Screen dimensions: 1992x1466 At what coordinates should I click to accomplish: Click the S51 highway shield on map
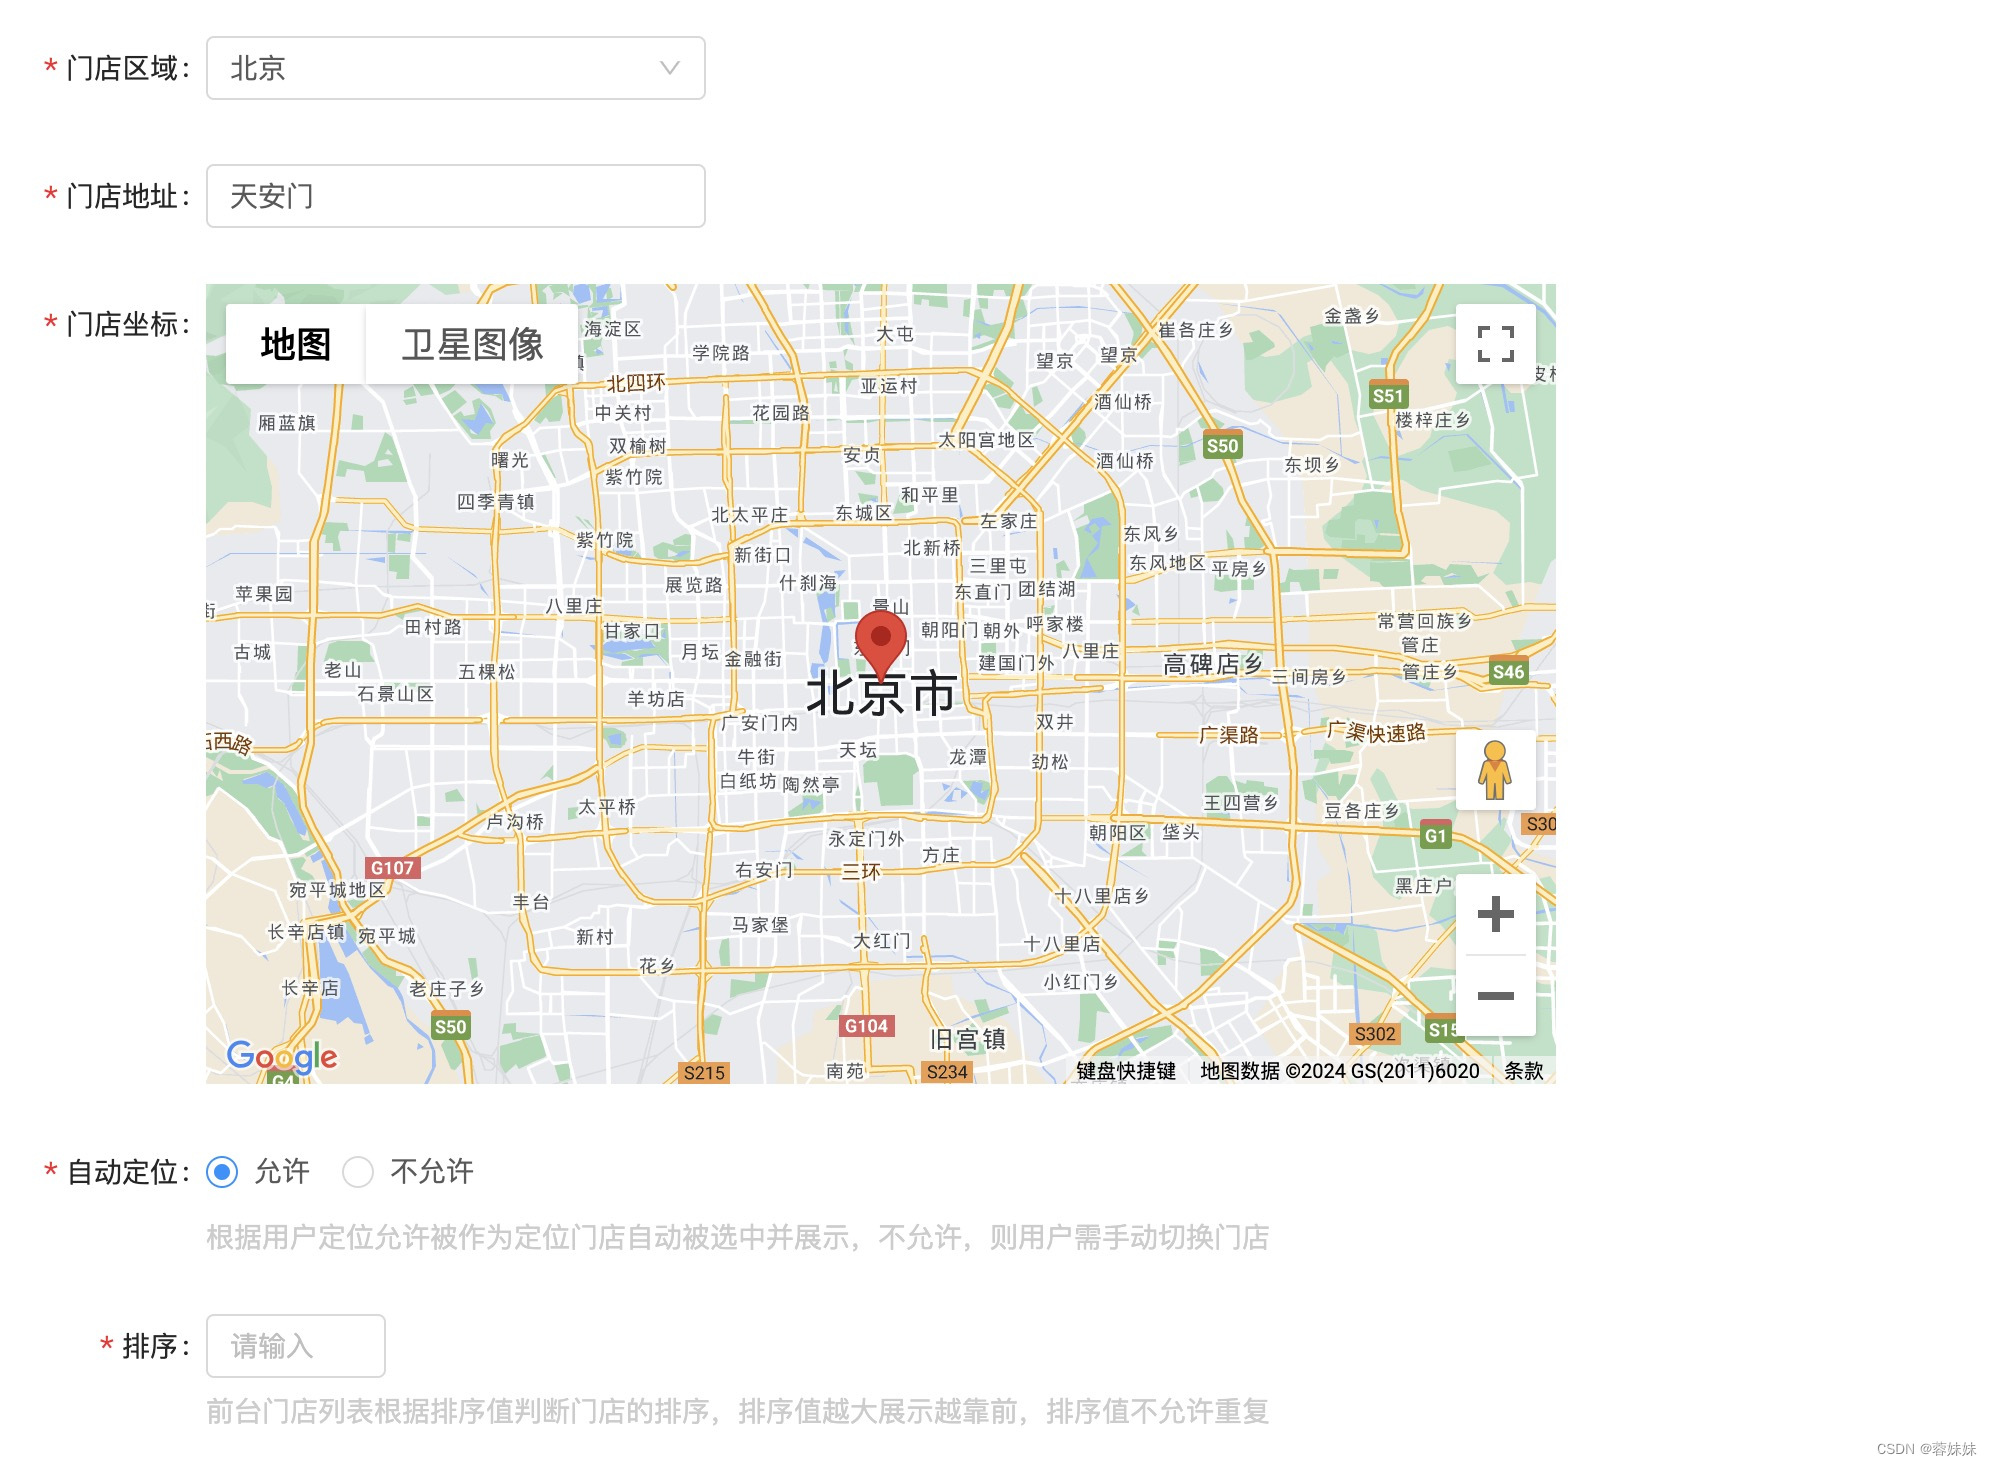click(x=1388, y=395)
